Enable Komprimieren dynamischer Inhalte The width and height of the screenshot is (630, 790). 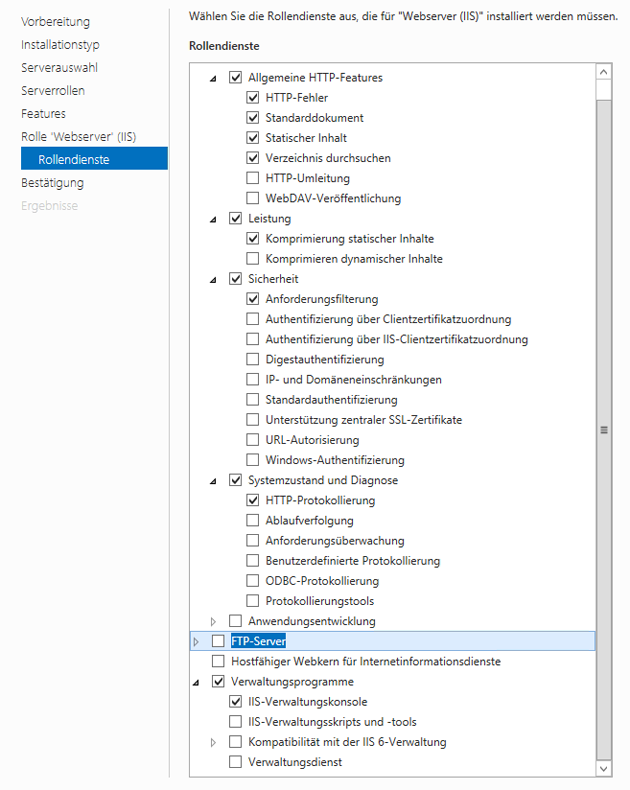point(253,258)
